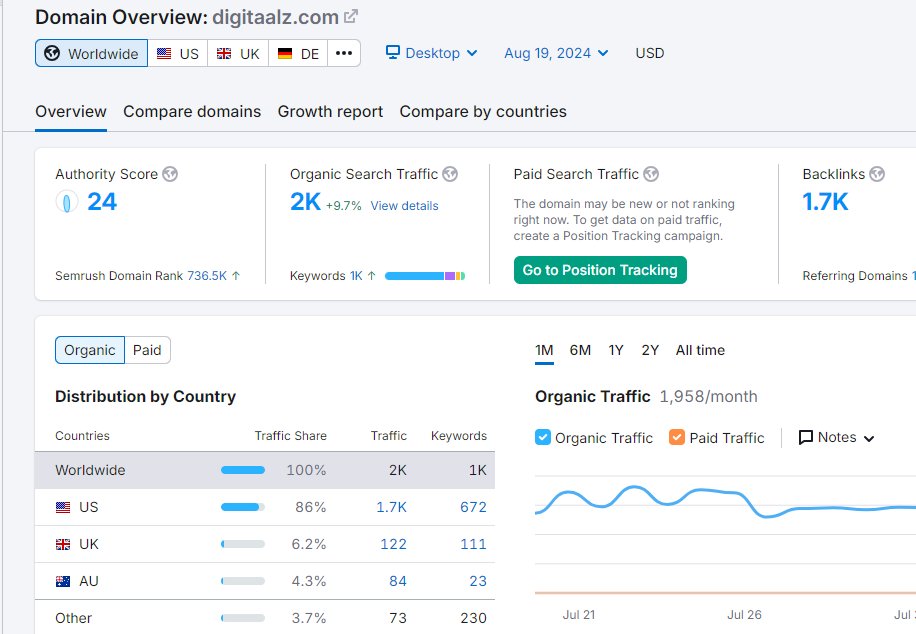Image resolution: width=916 pixels, height=634 pixels.
Task: Click the Notes speech bubble icon
Action: (806, 438)
